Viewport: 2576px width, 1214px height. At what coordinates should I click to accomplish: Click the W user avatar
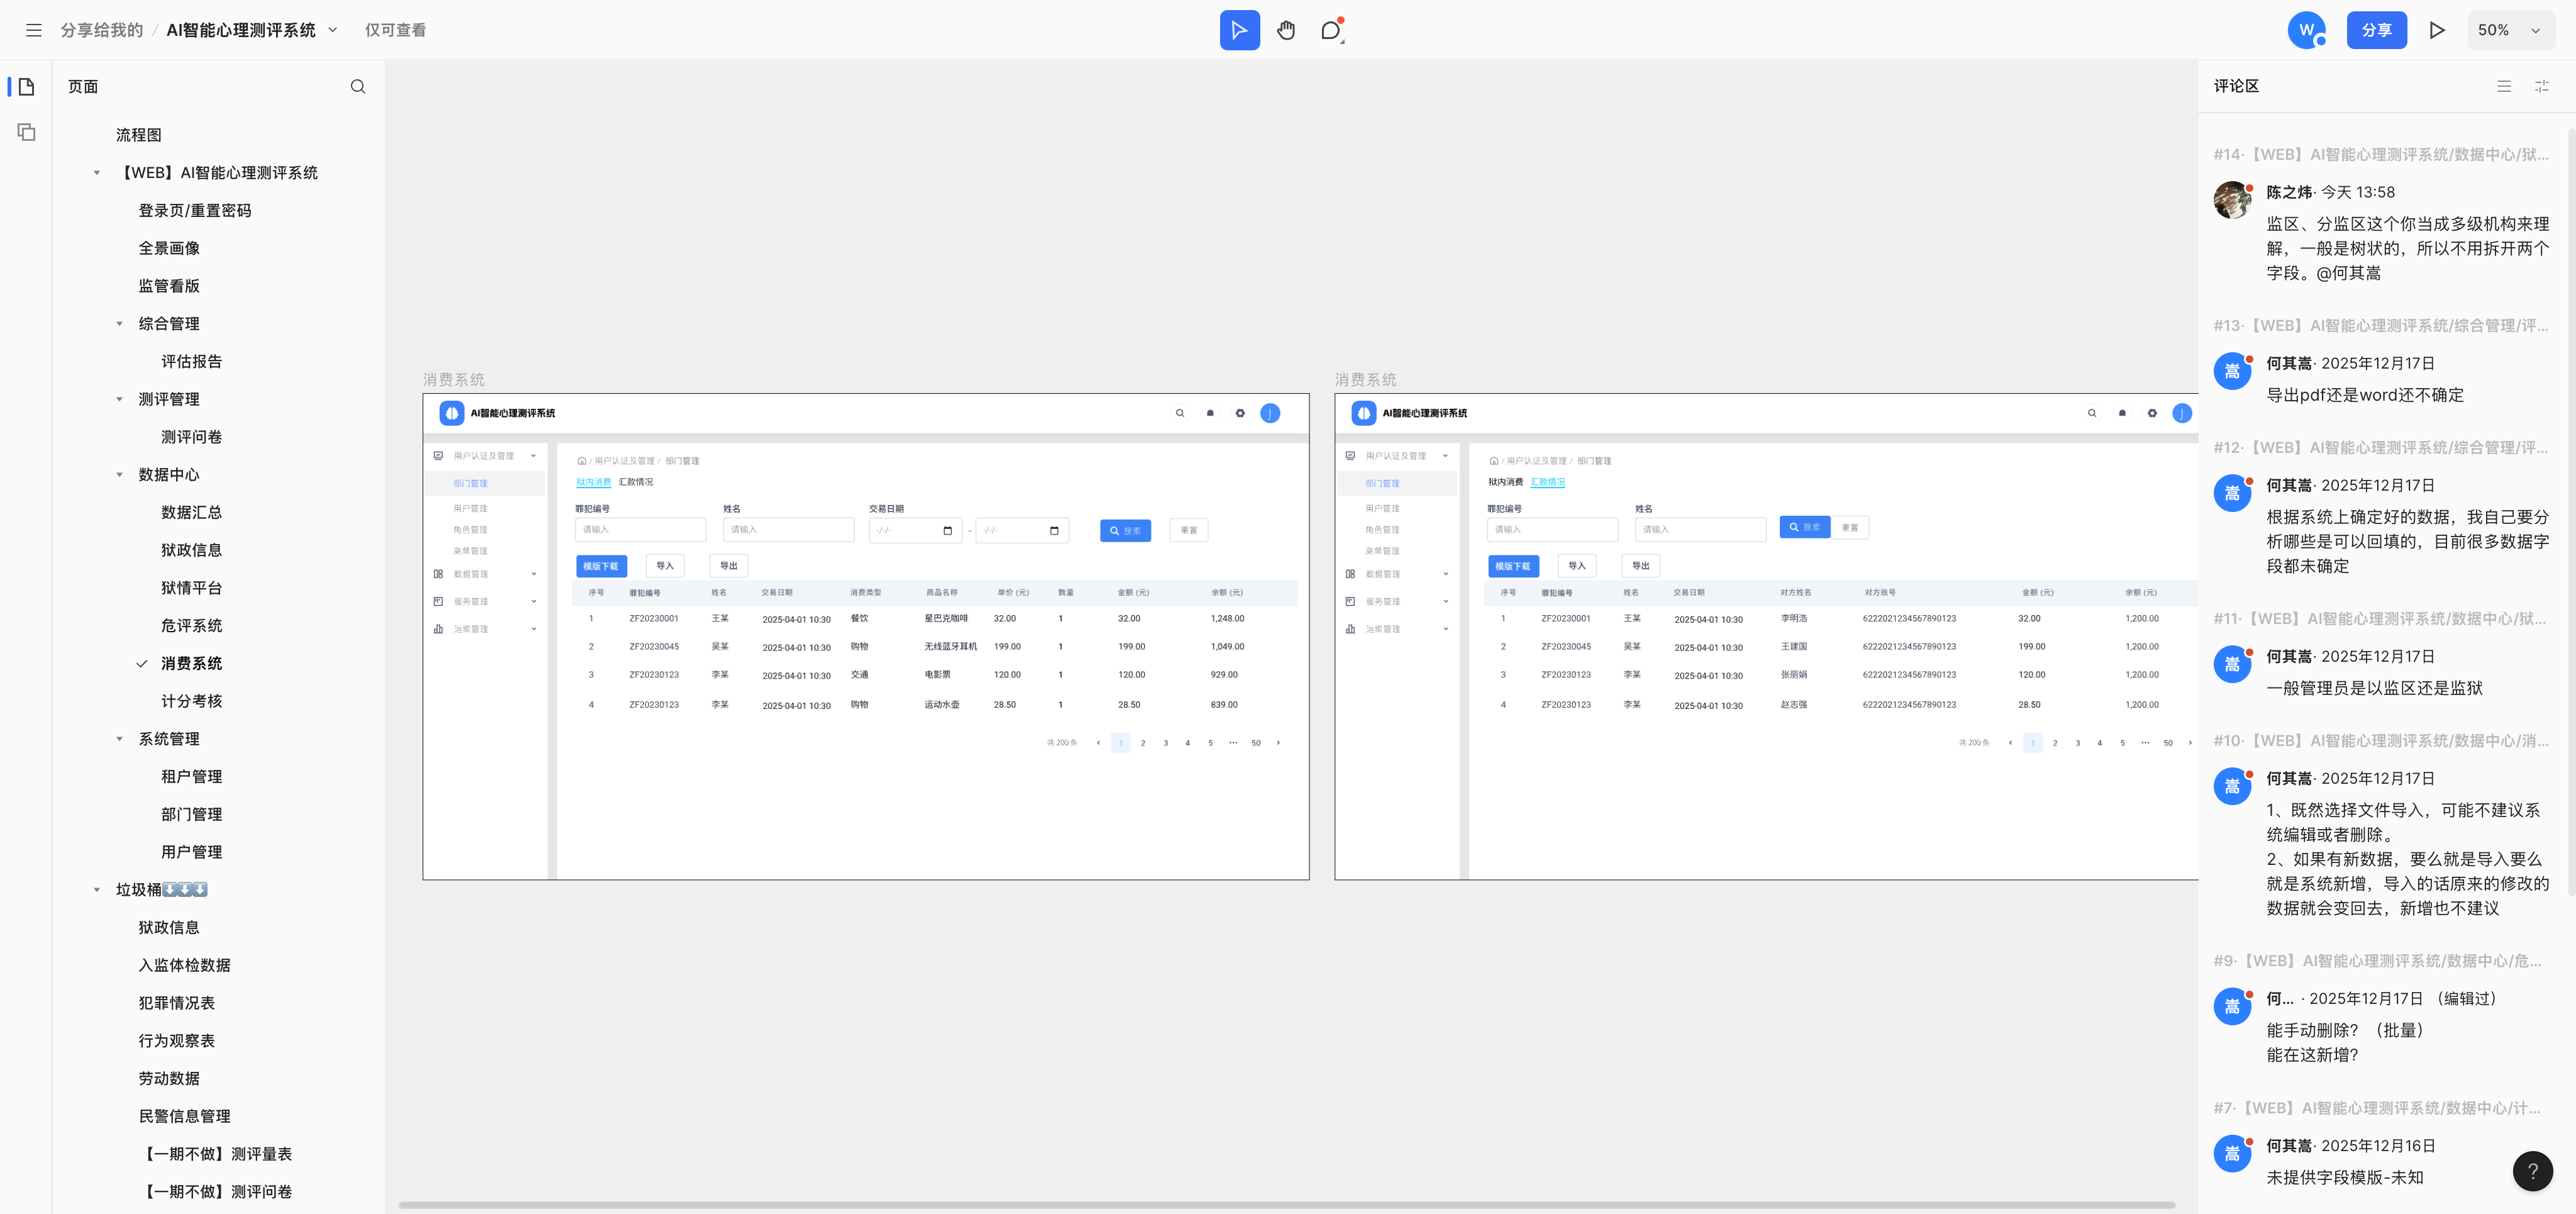(2306, 30)
